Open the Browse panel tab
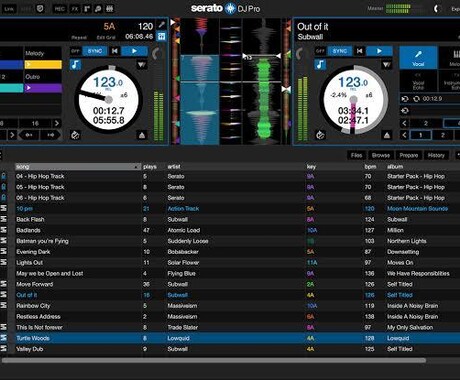This screenshot has width=460, height=380. click(x=381, y=155)
